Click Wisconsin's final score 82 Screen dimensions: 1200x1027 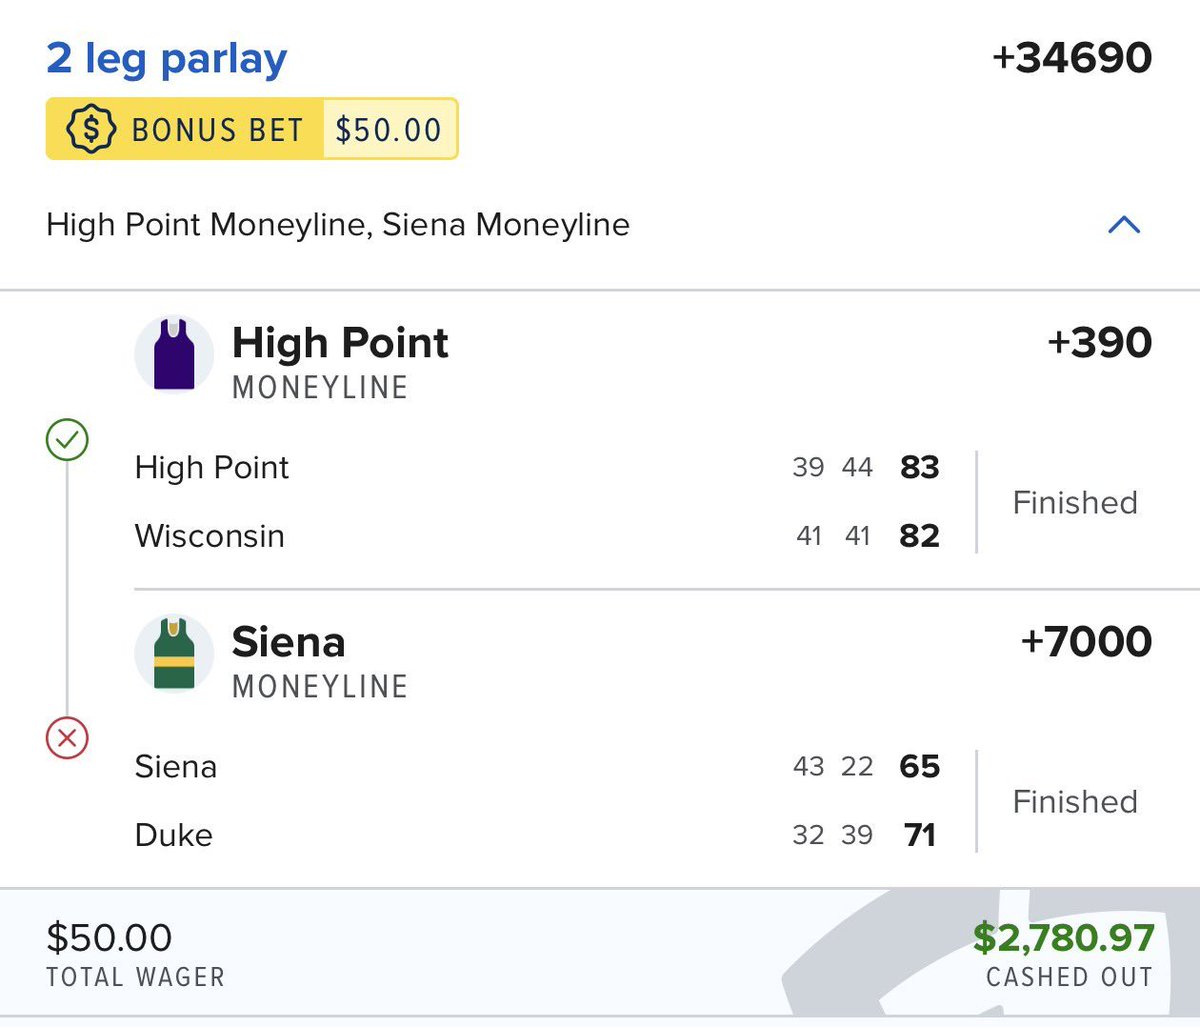(x=919, y=536)
